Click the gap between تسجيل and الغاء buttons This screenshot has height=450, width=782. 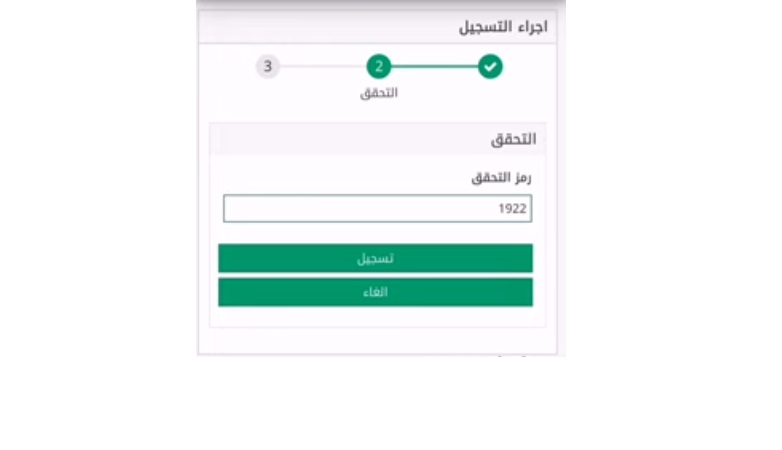tap(375, 275)
